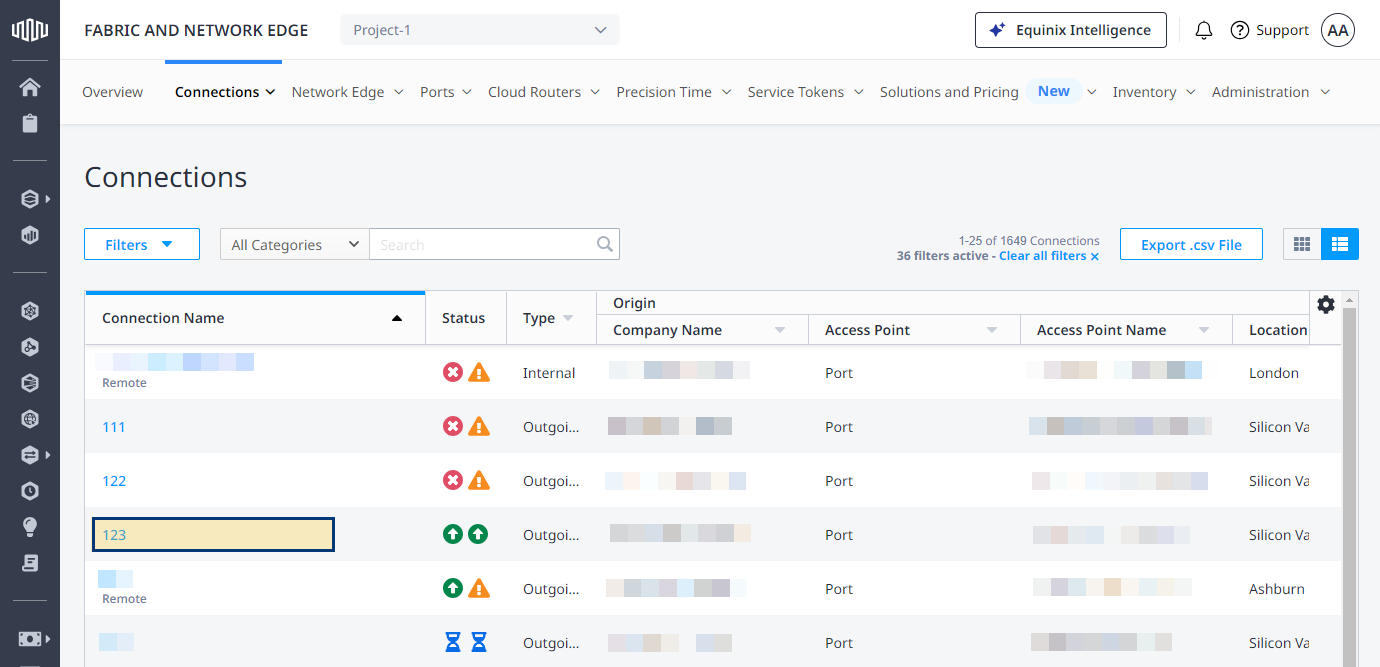The height and width of the screenshot is (667, 1380).
Task: Open the Support help link
Action: tap(1269, 30)
